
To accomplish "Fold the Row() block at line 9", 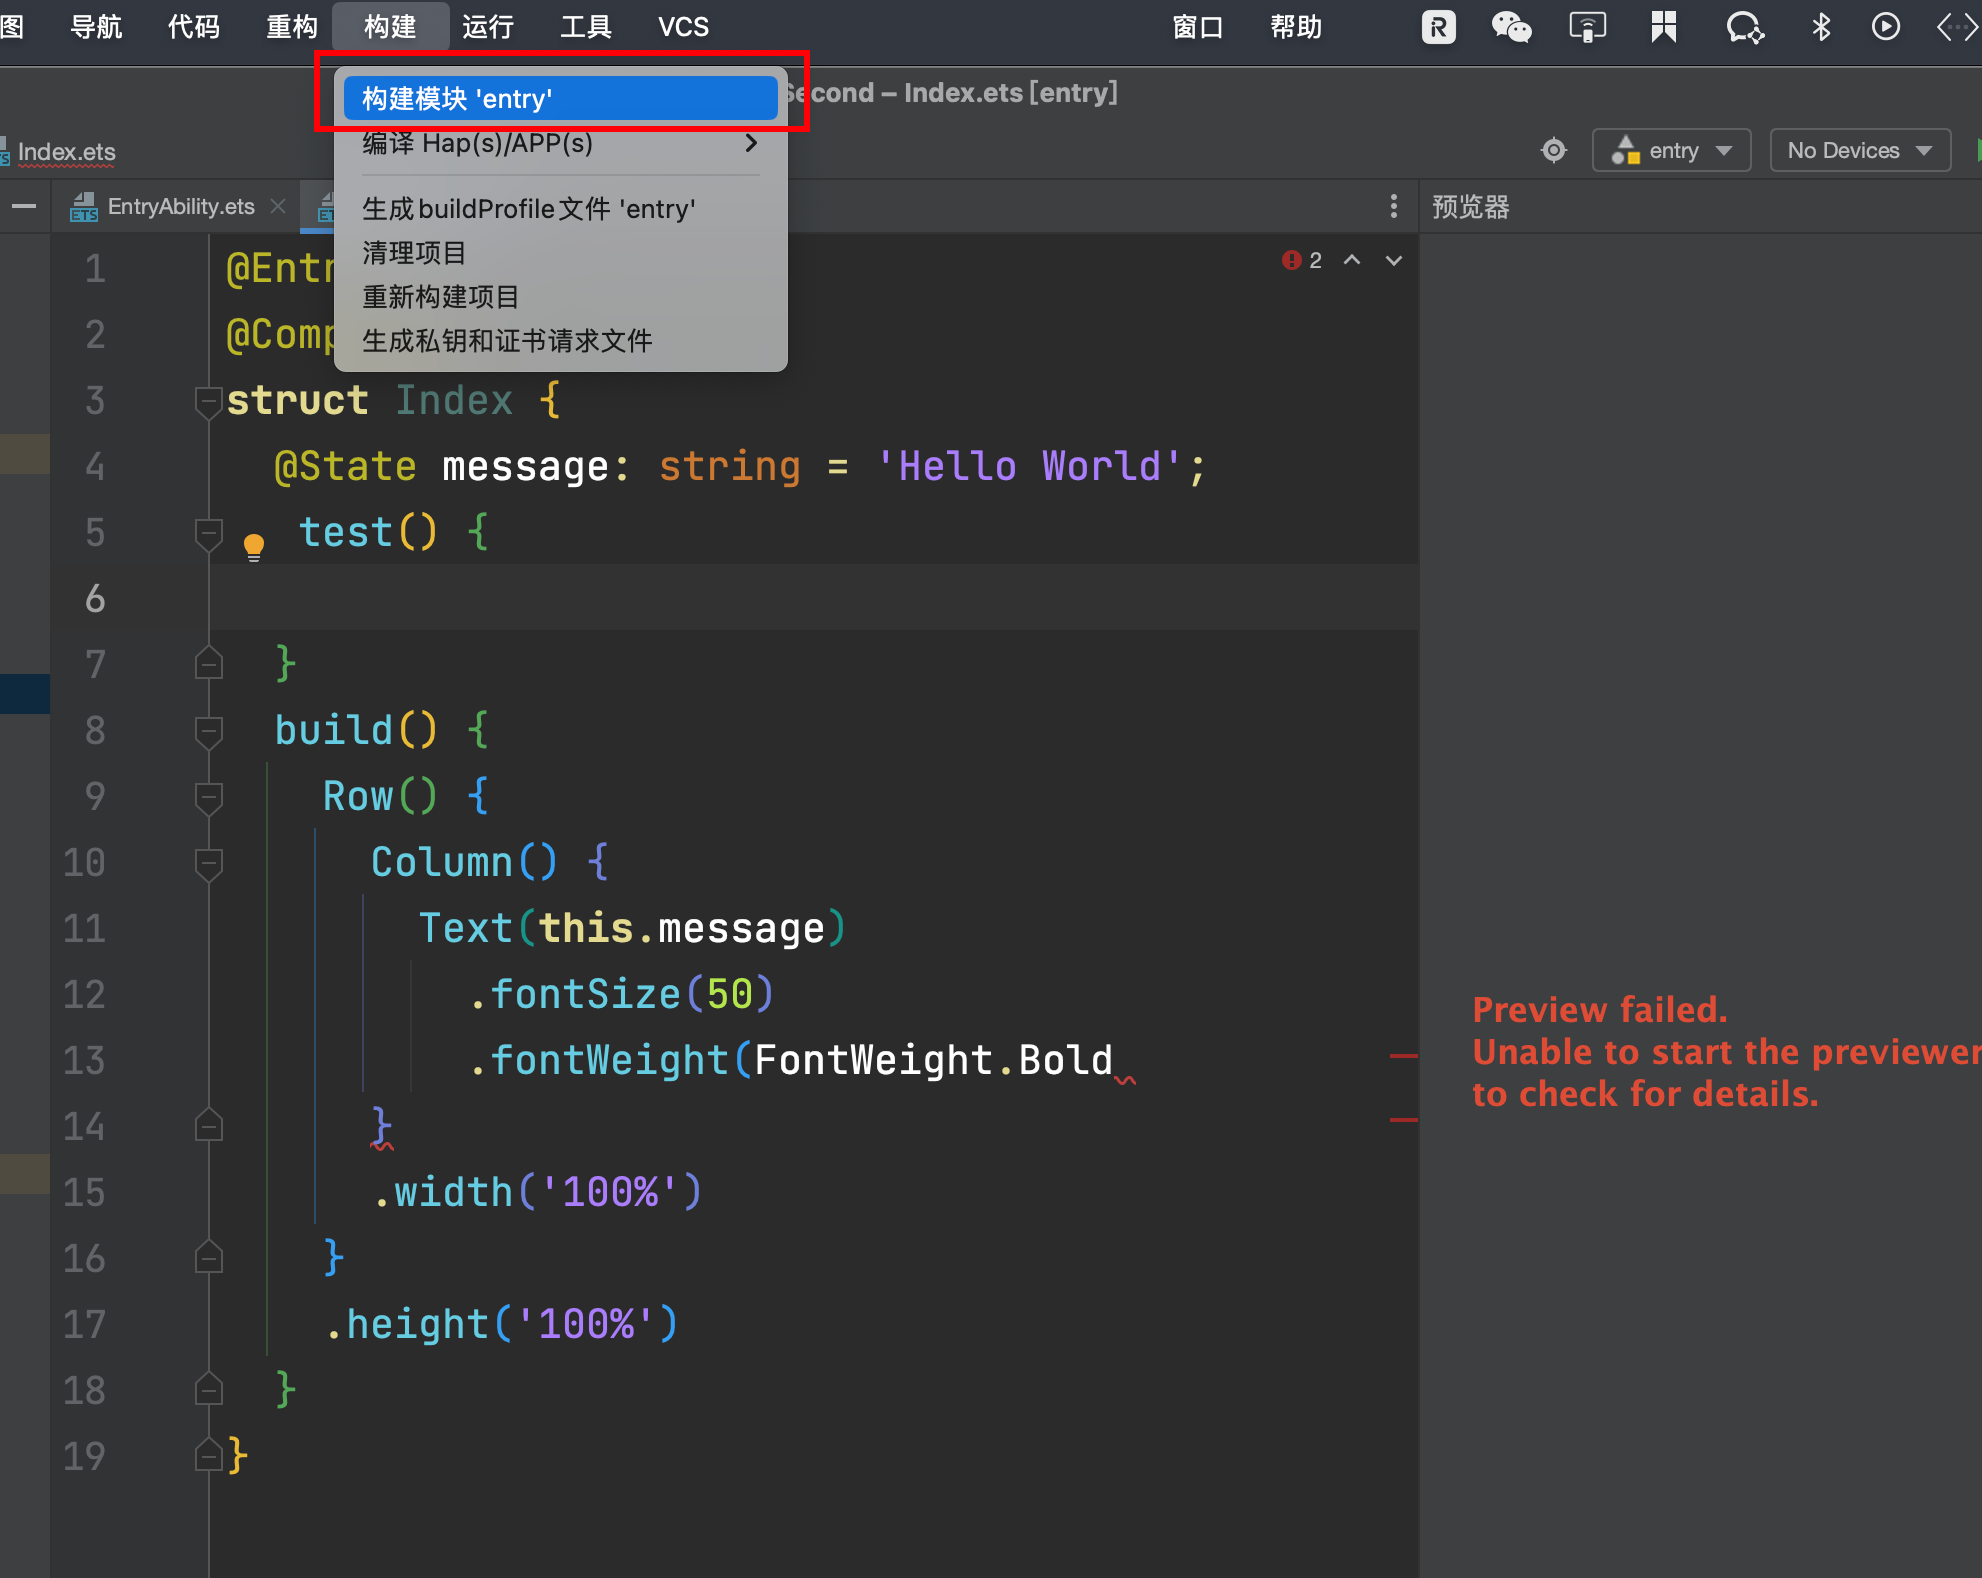I will click(x=208, y=797).
